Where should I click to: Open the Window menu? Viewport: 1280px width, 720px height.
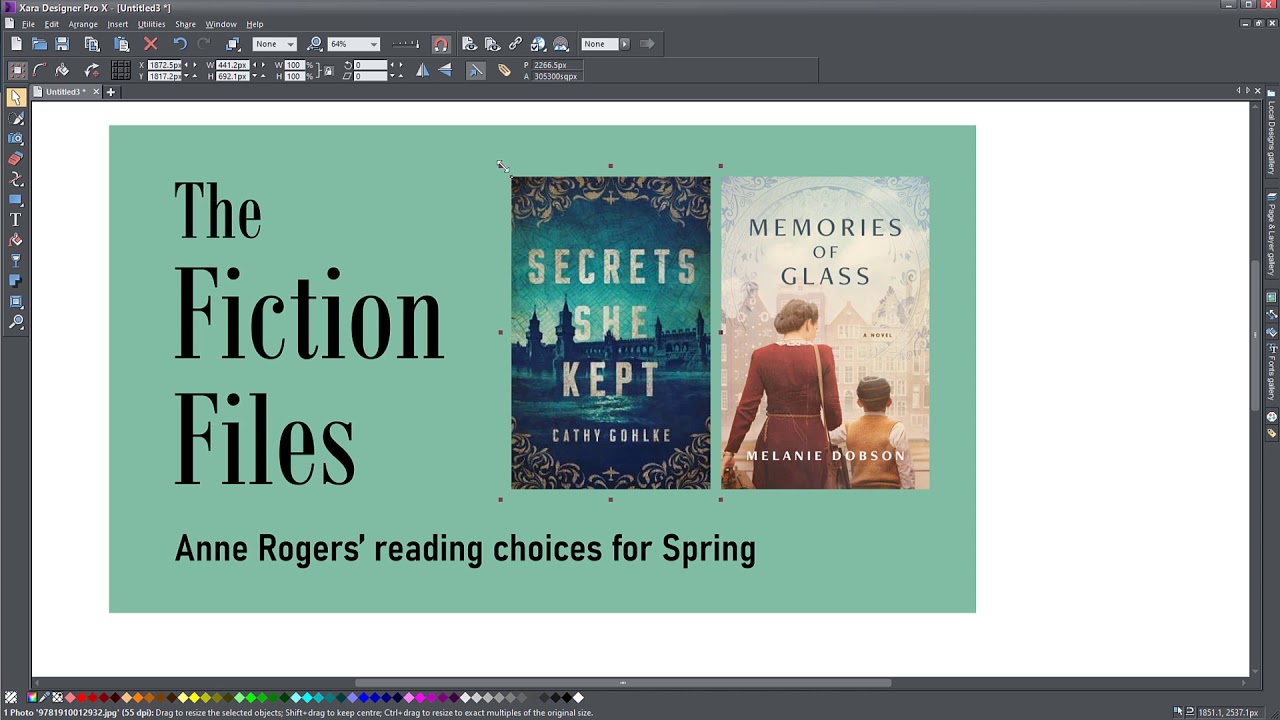click(x=221, y=24)
